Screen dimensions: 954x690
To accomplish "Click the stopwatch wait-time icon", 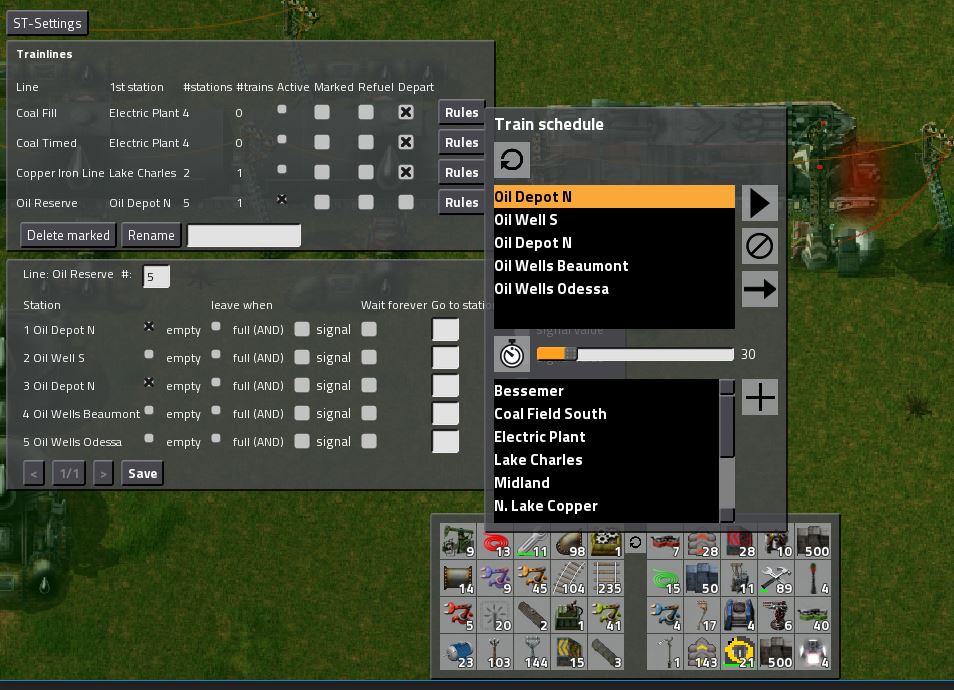I will pyautogui.click(x=511, y=354).
